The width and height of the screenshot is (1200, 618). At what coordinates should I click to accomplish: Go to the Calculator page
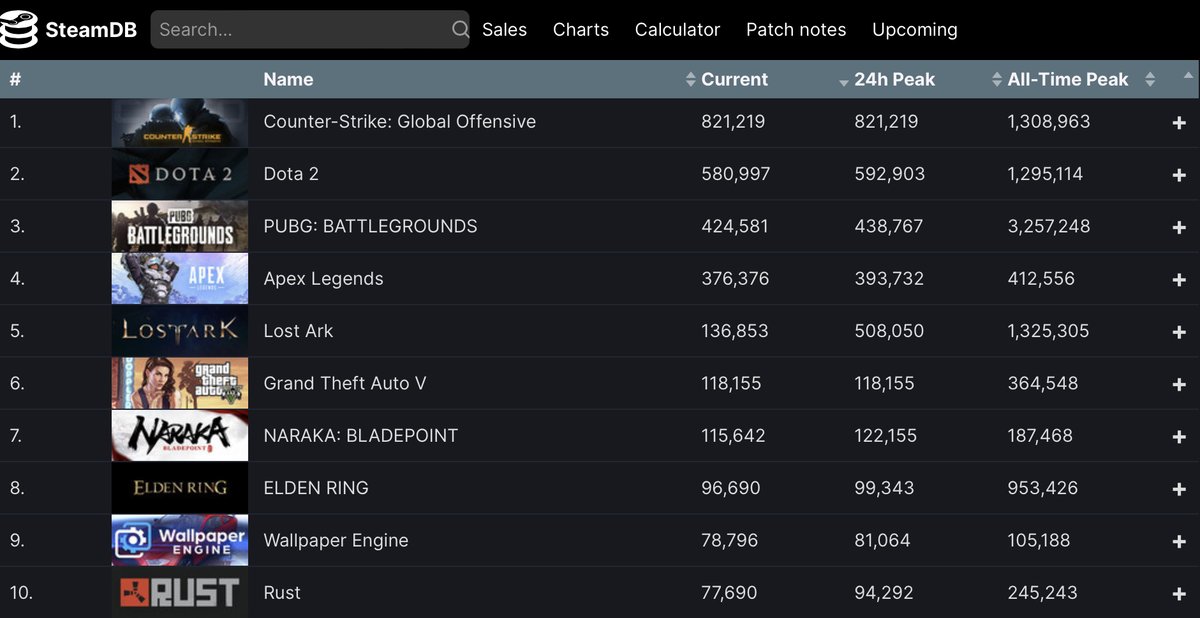point(677,30)
